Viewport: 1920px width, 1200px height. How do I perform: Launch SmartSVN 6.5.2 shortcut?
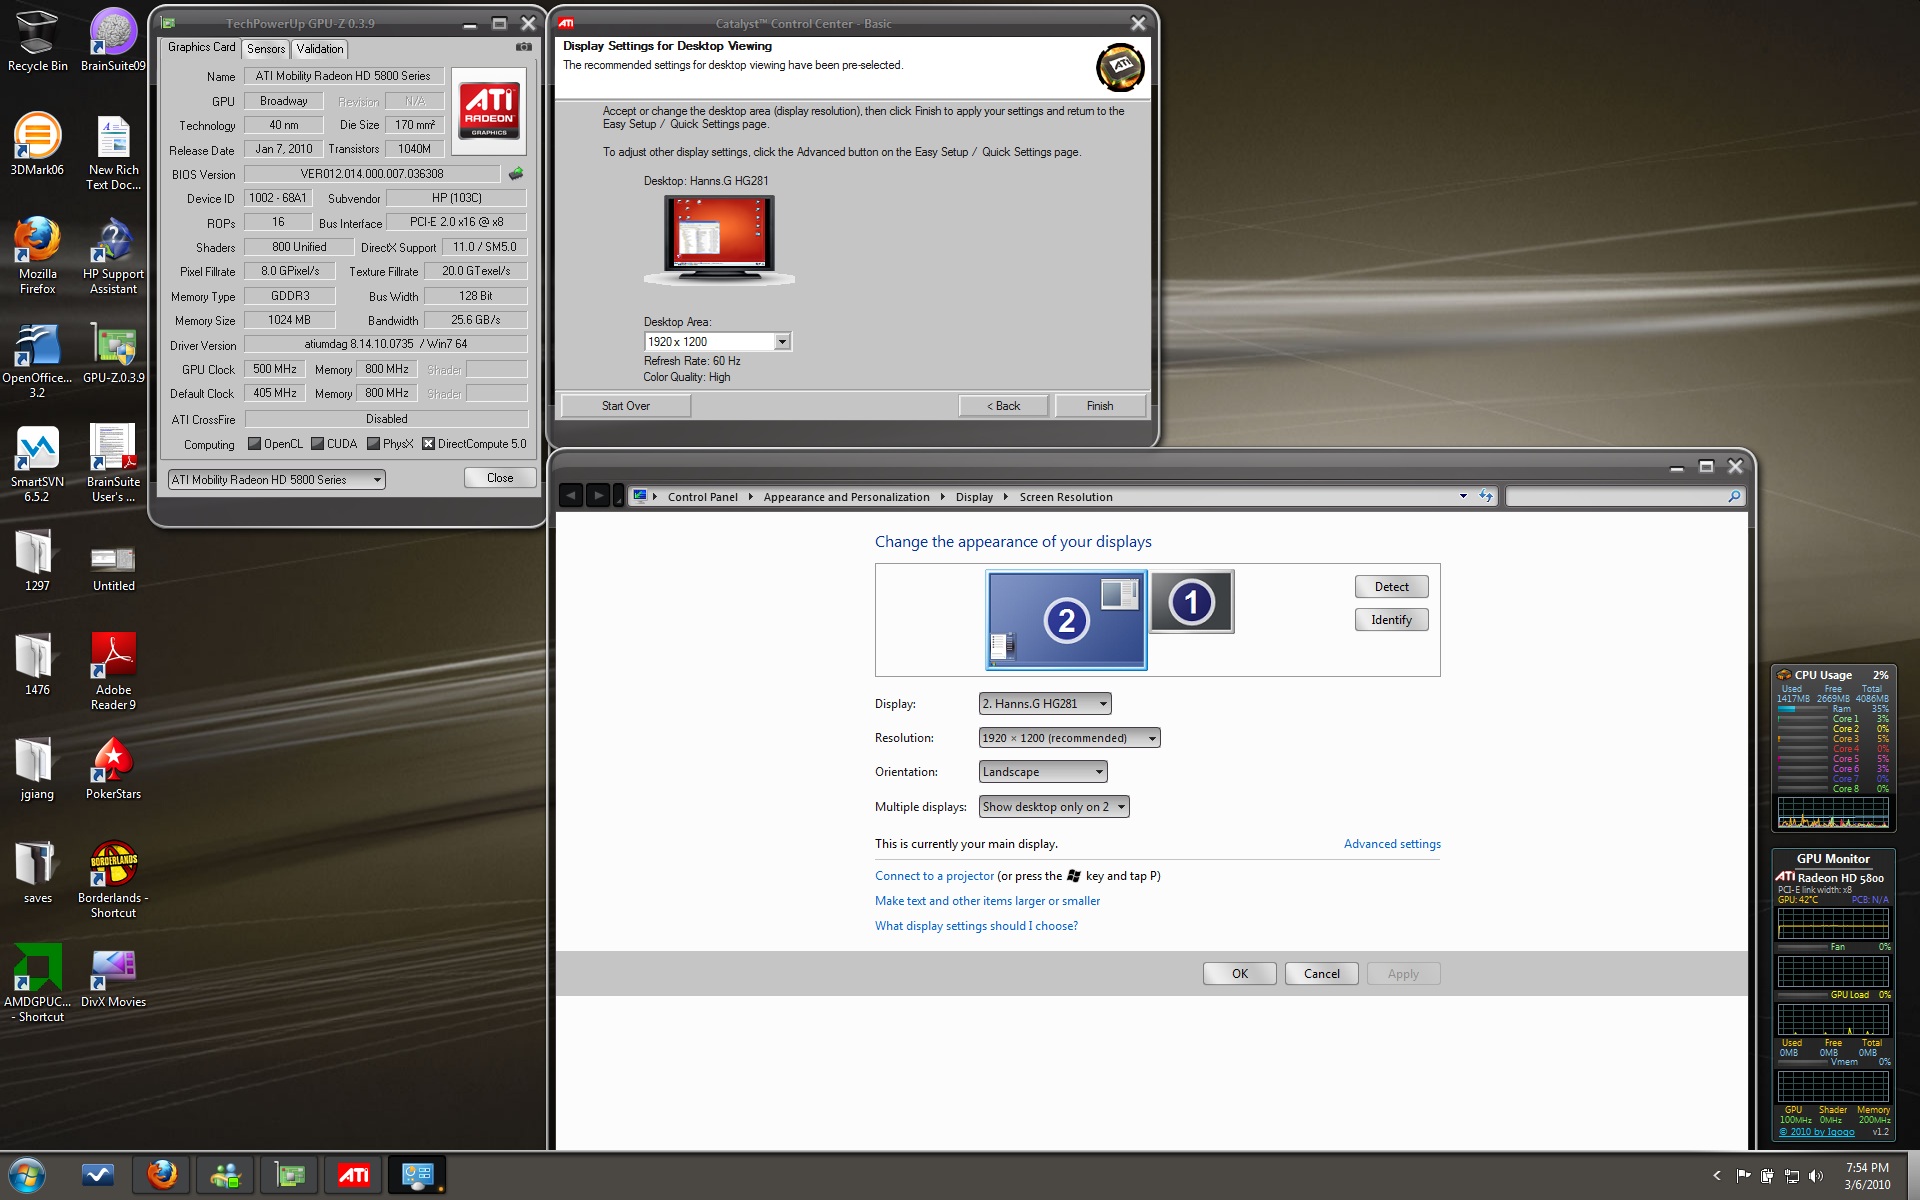37,464
